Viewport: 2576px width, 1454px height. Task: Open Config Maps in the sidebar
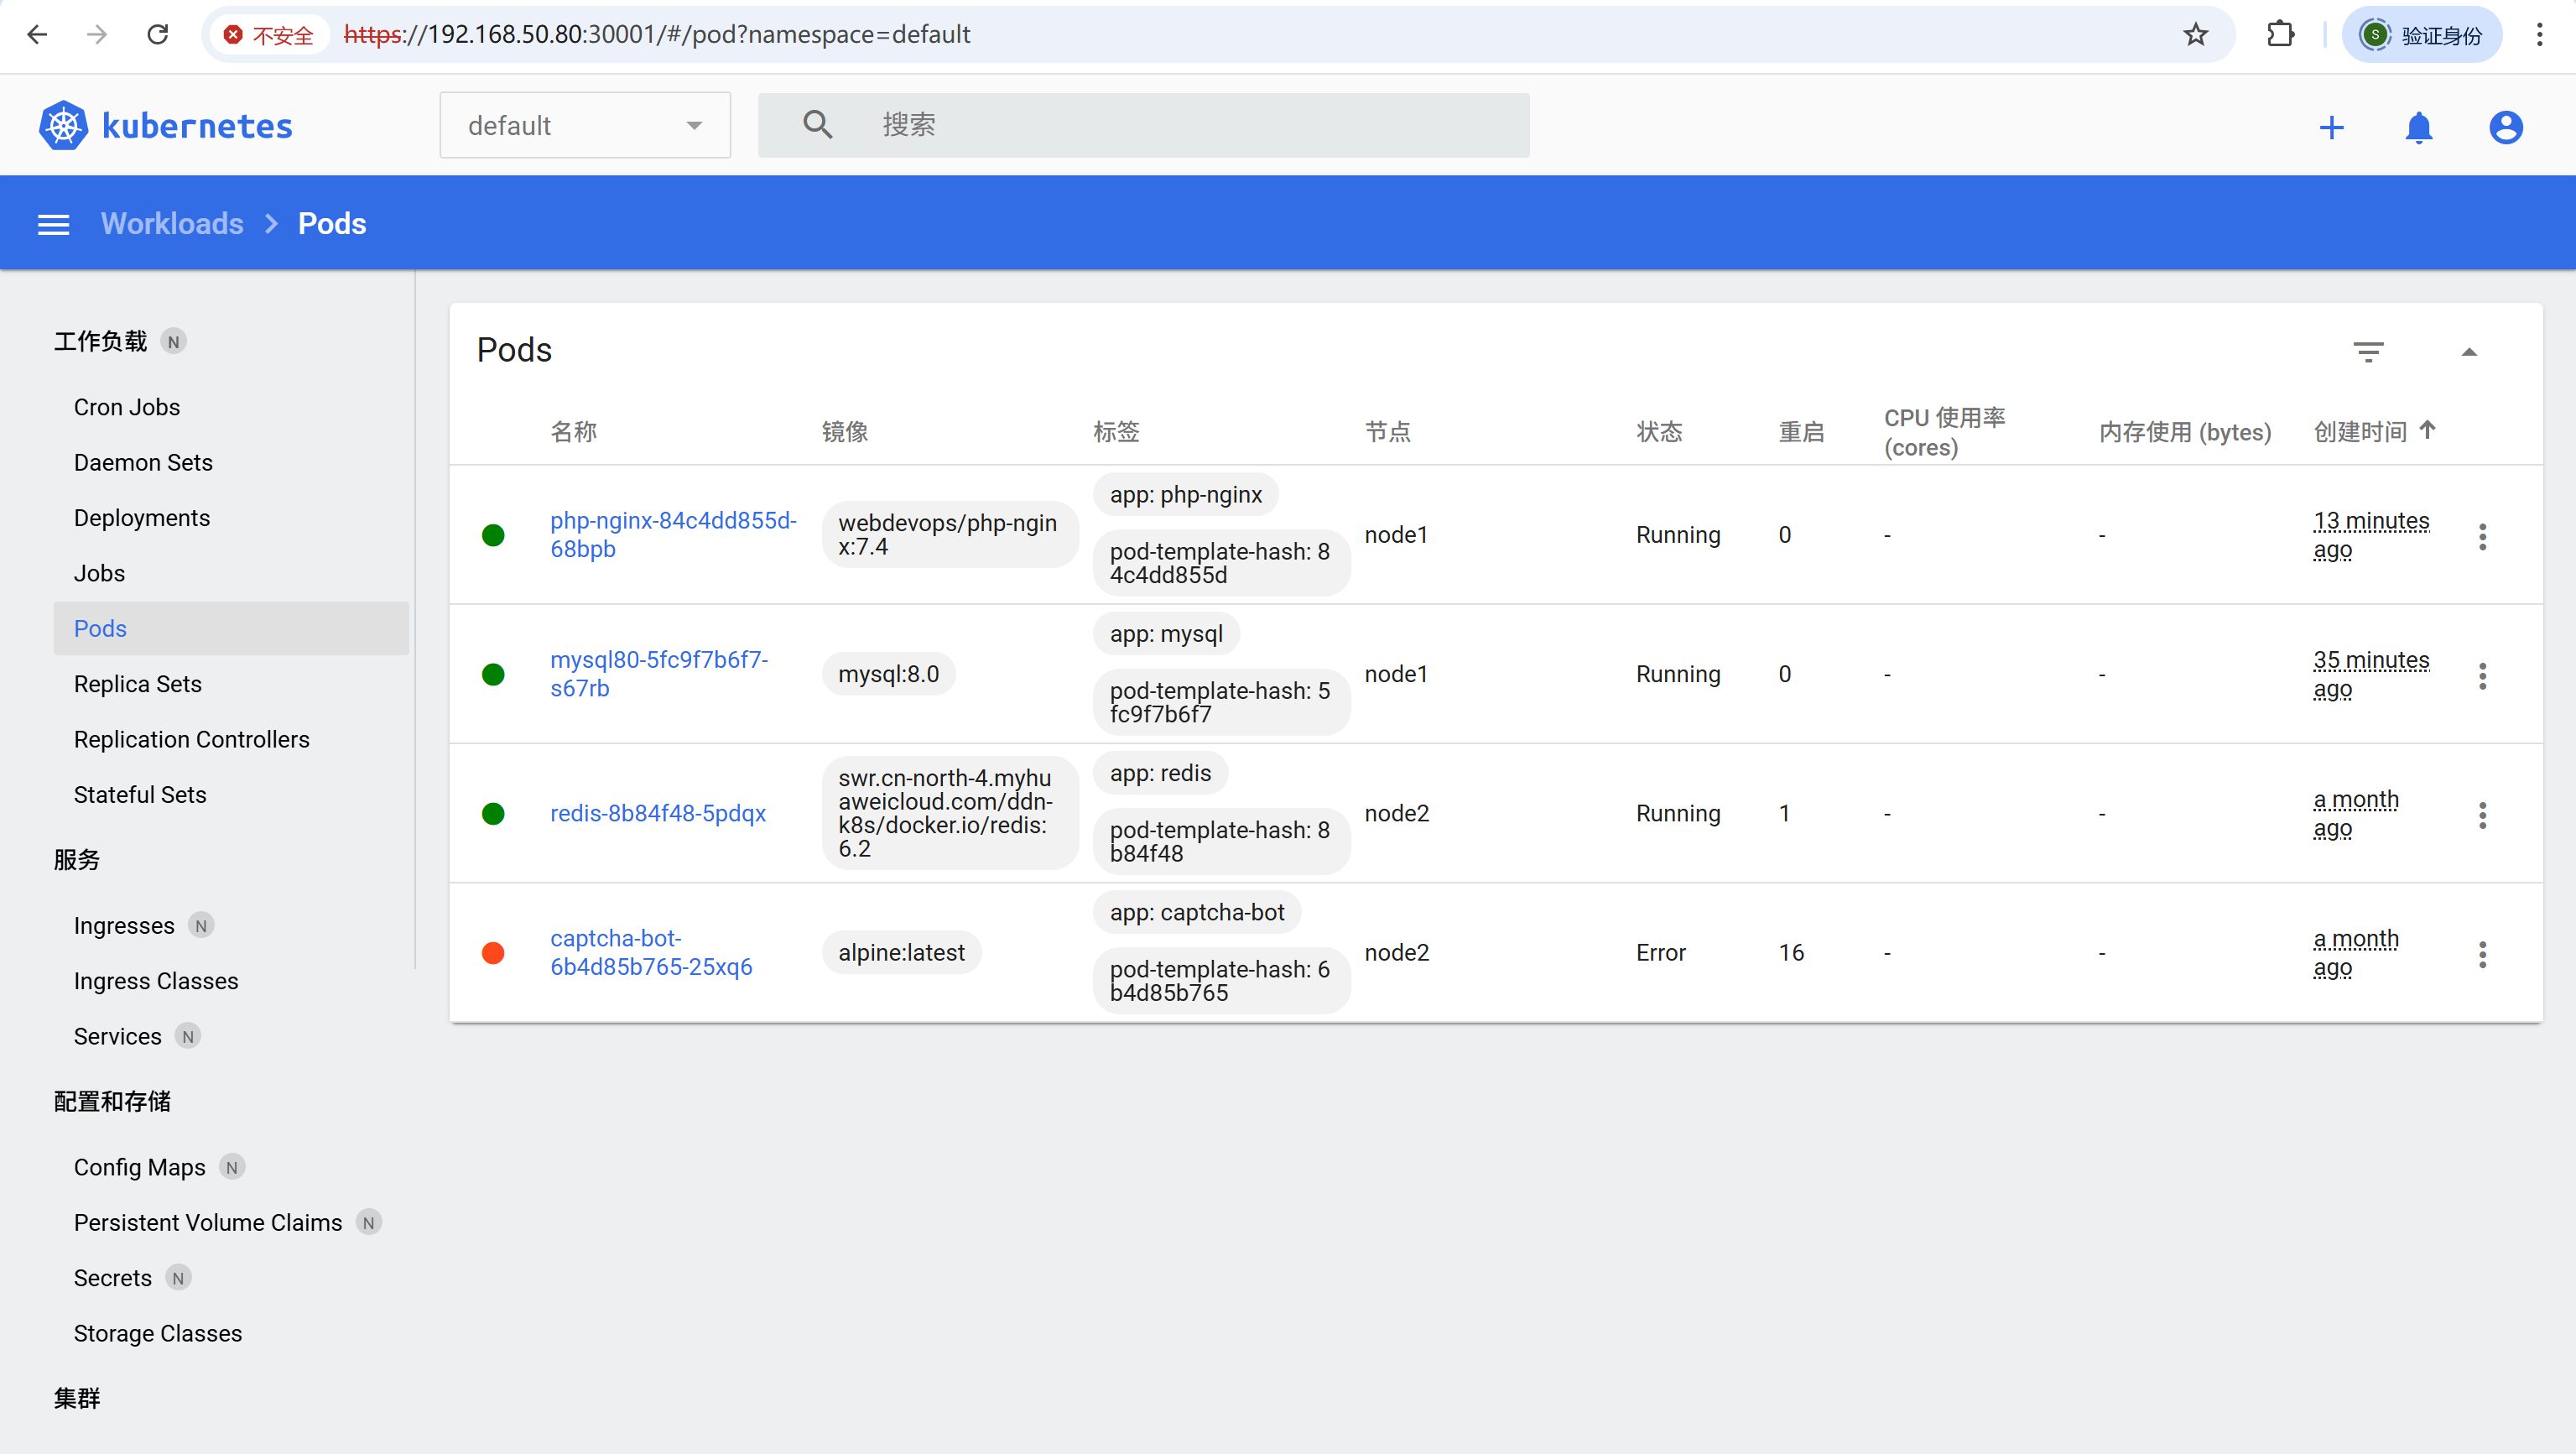(139, 1167)
